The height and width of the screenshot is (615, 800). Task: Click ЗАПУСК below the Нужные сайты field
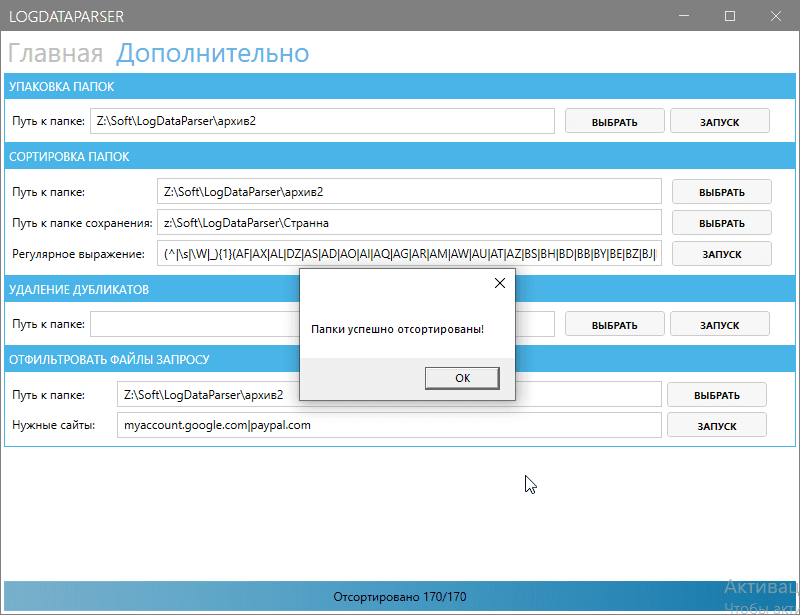point(716,425)
